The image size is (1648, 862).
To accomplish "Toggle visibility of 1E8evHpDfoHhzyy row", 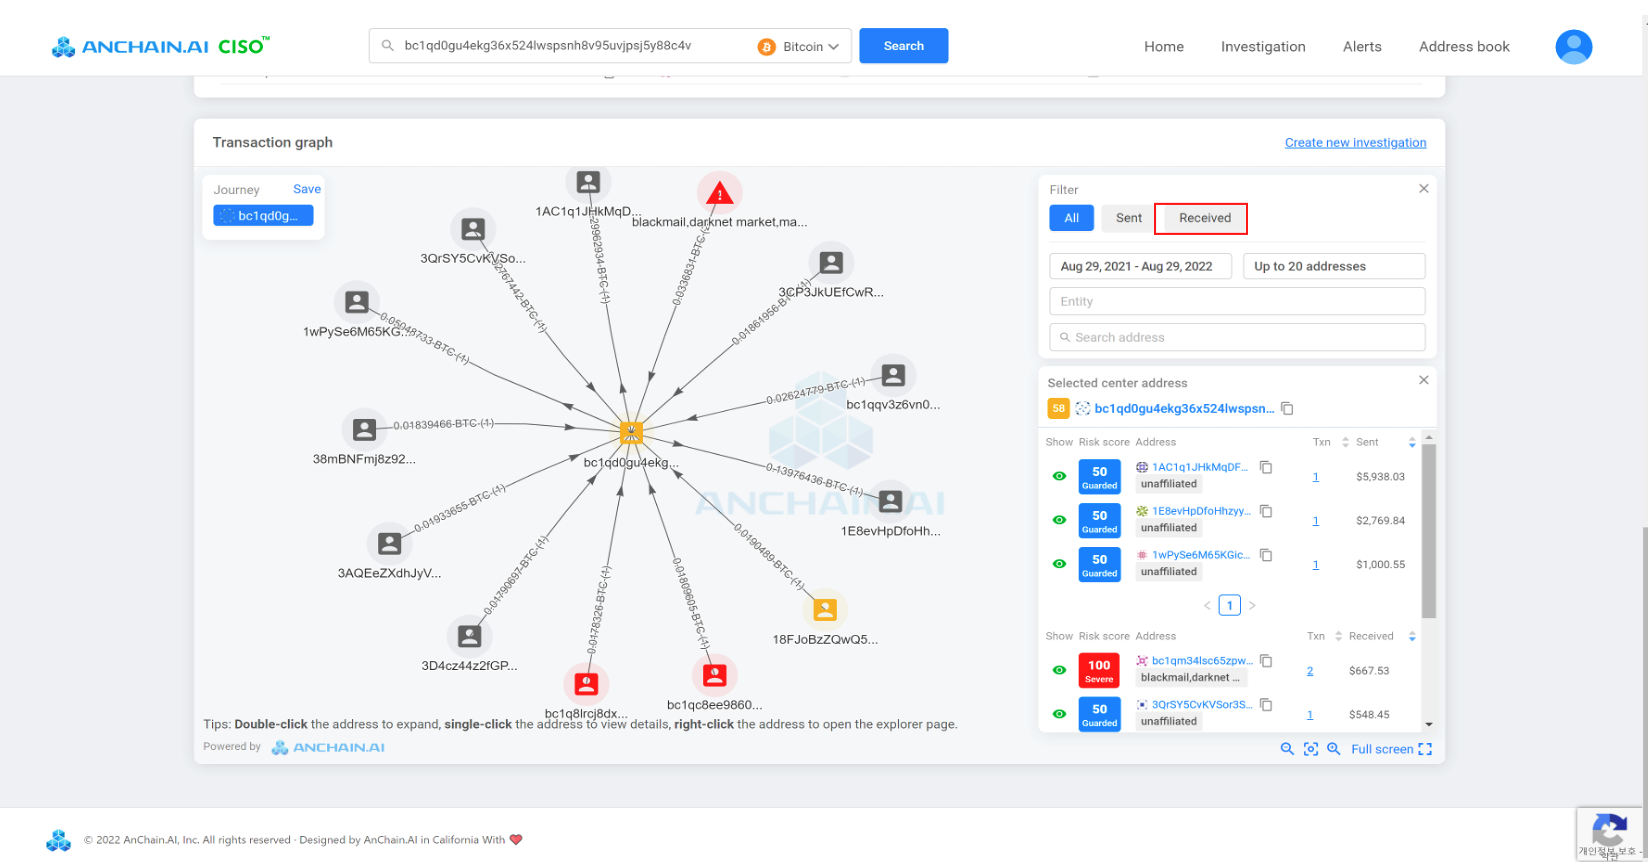I will pyautogui.click(x=1059, y=520).
